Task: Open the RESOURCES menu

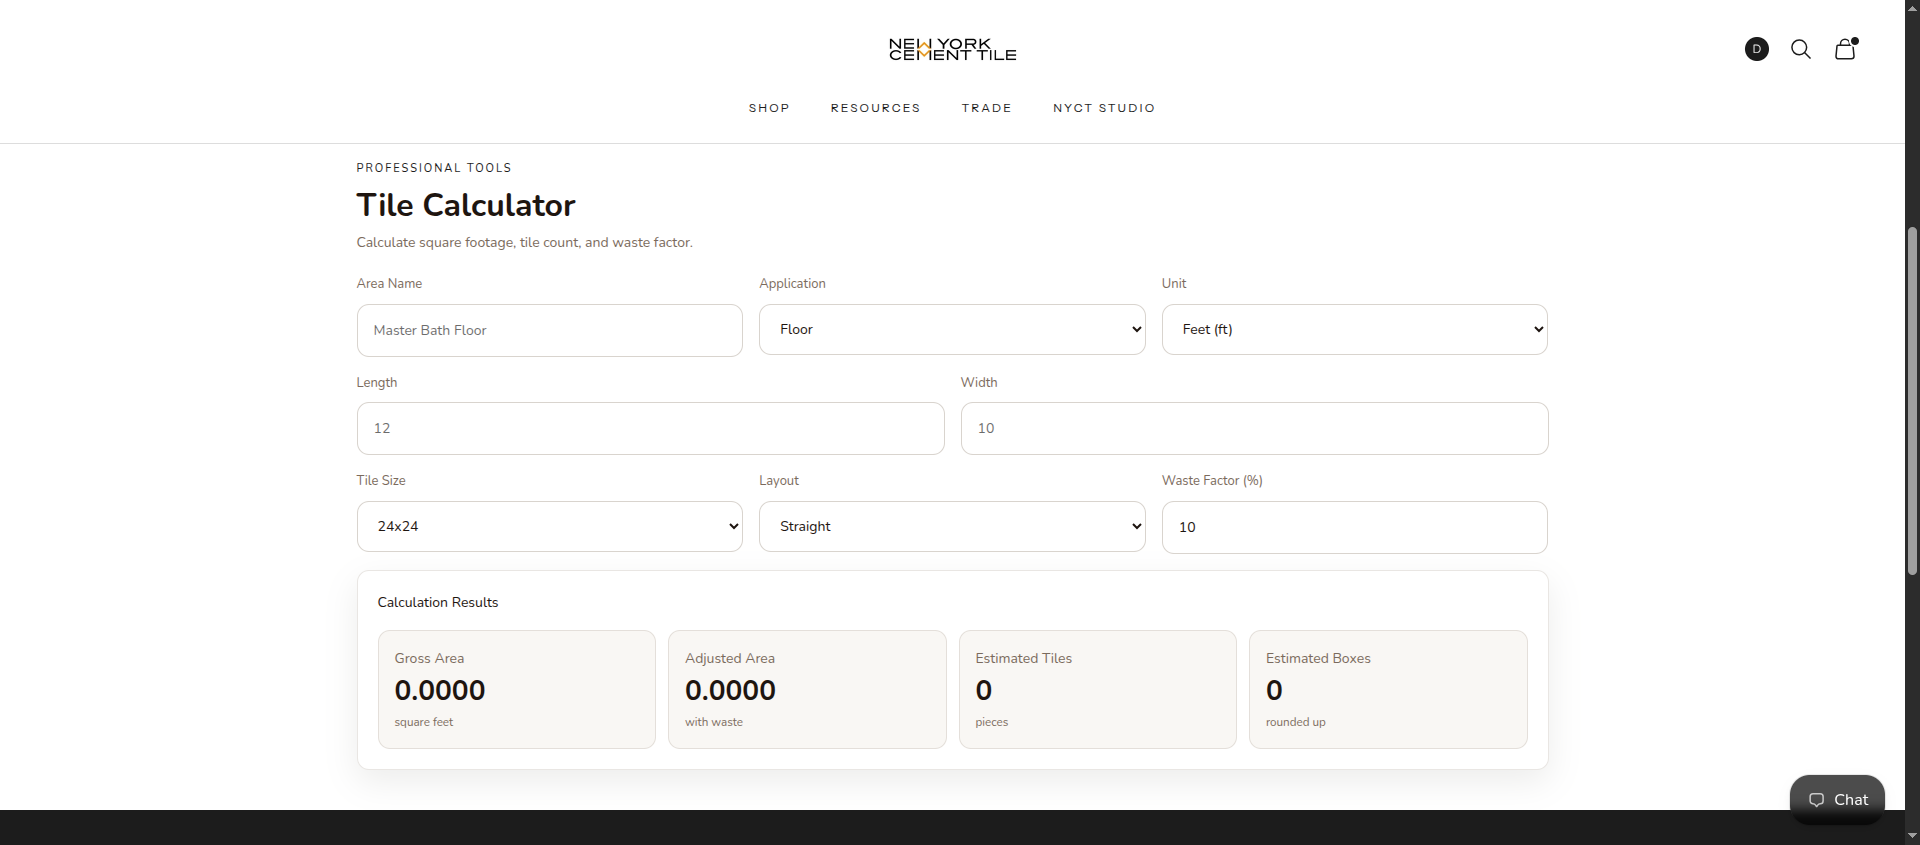Action: (x=875, y=108)
